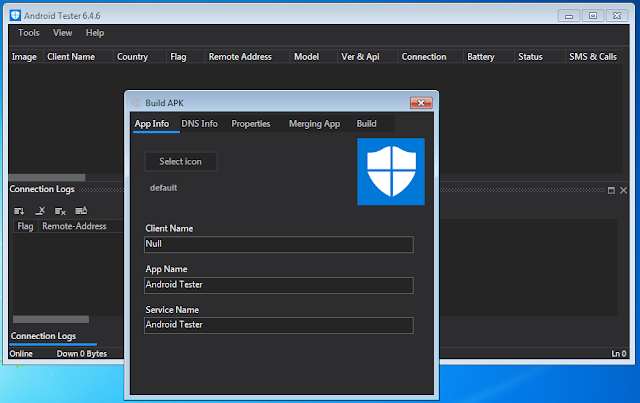Screen dimensions: 640x403
Task: Sort by Image column header
Action: click(24, 57)
